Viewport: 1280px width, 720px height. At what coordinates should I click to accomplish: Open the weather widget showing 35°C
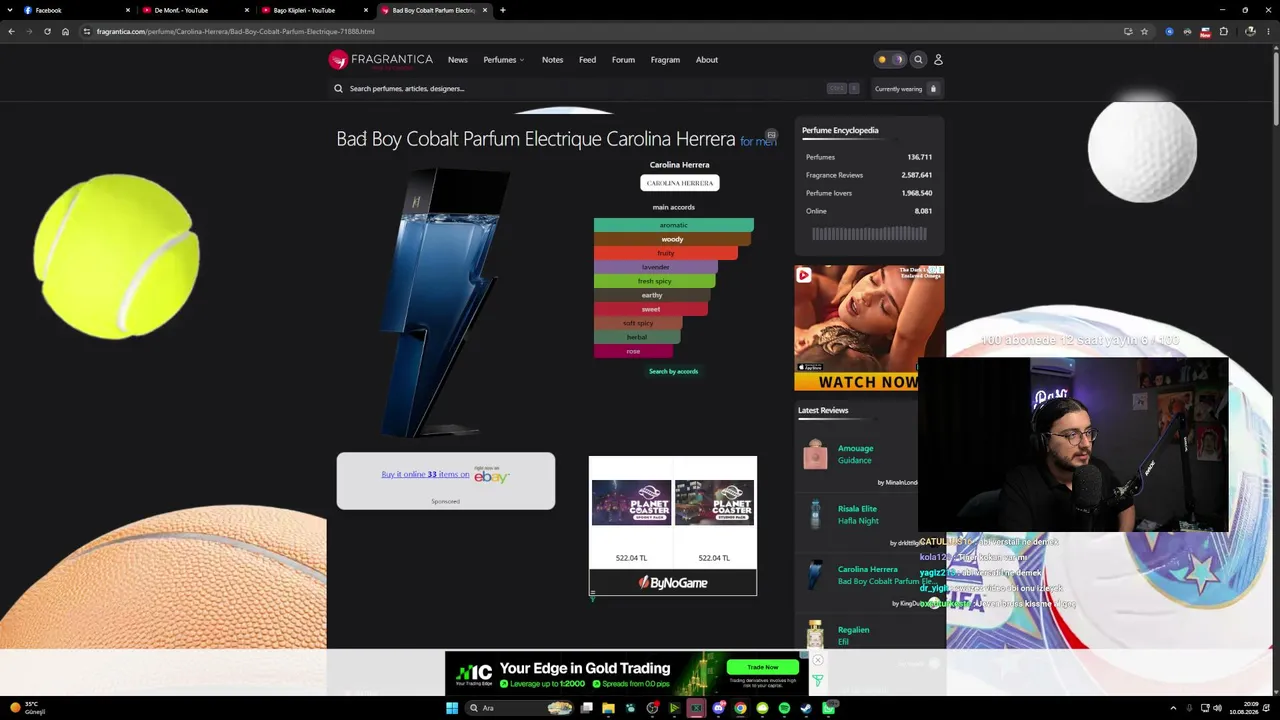pyautogui.click(x=26, y=708)
